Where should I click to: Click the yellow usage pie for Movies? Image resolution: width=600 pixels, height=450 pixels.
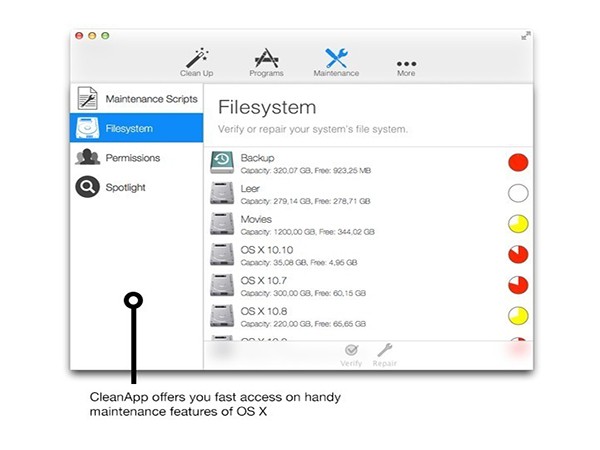click(x=518, y=224)
